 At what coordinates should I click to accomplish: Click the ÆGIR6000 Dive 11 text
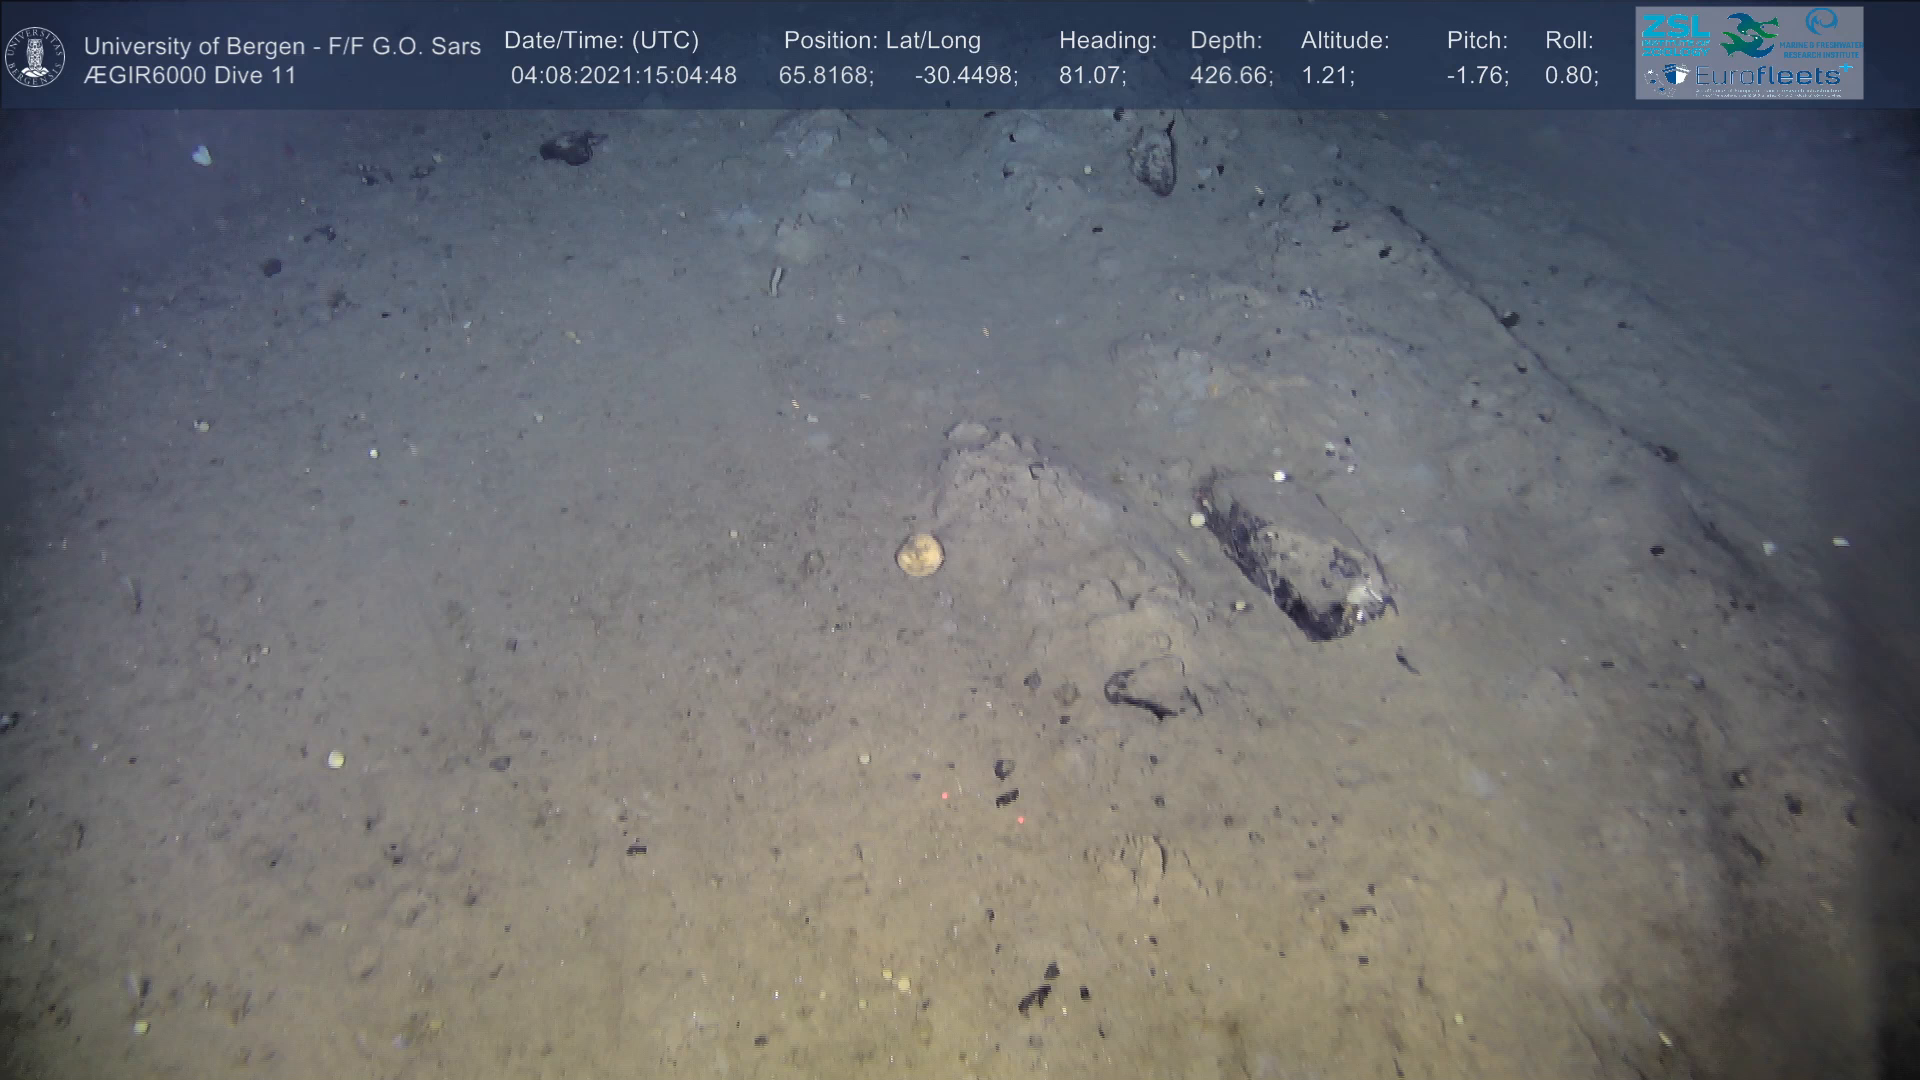[x=190, y=76]
